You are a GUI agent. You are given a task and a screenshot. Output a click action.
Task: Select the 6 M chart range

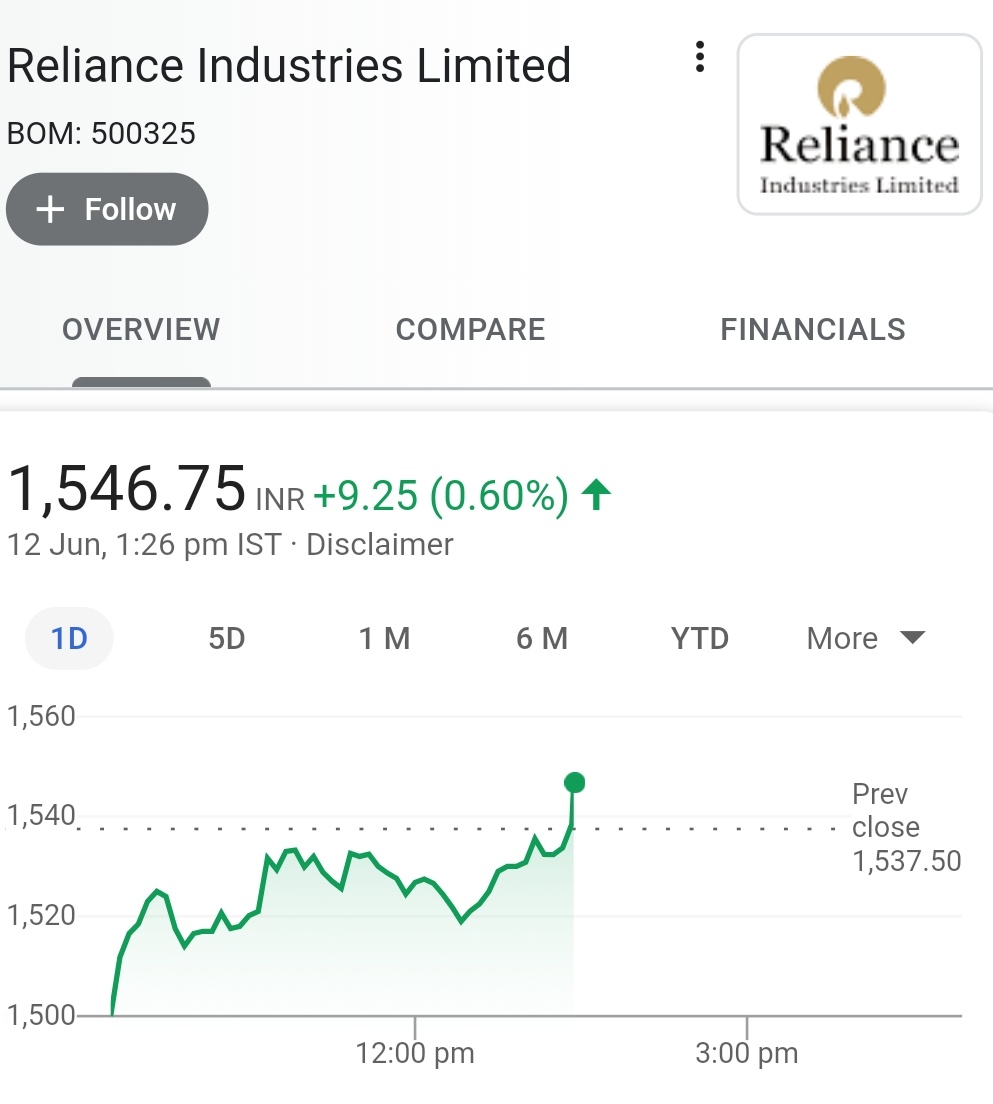click(x=542, y=639)
